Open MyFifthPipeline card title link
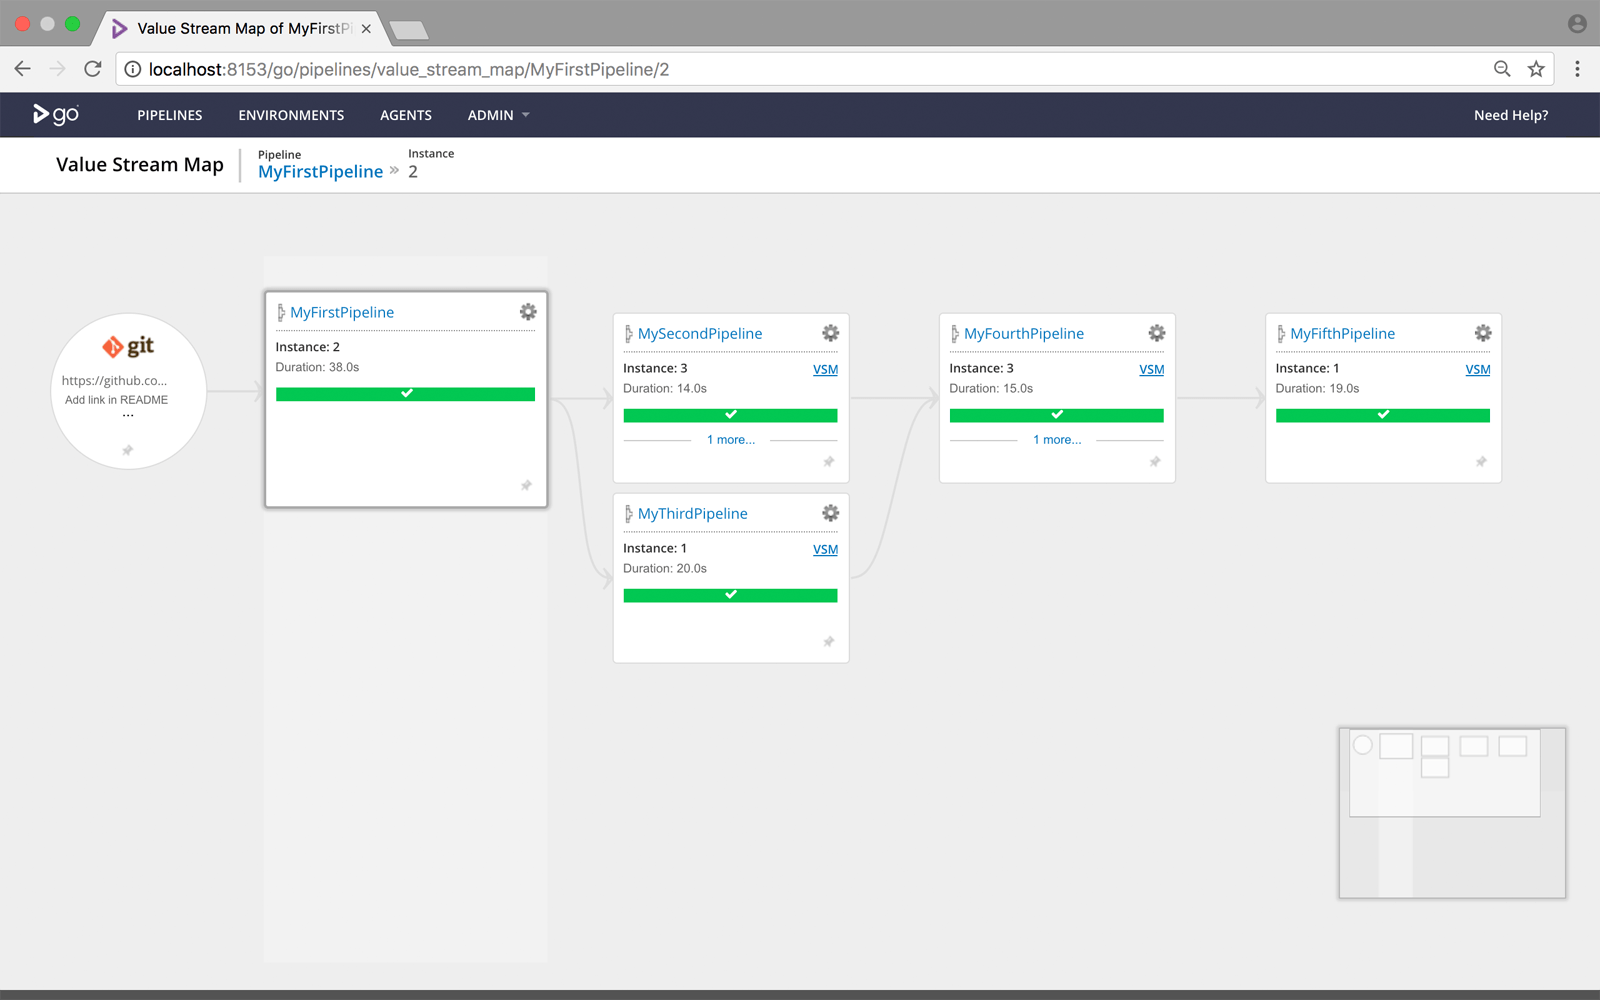Viewport: 1600px width, 1000px height. 1342,333
